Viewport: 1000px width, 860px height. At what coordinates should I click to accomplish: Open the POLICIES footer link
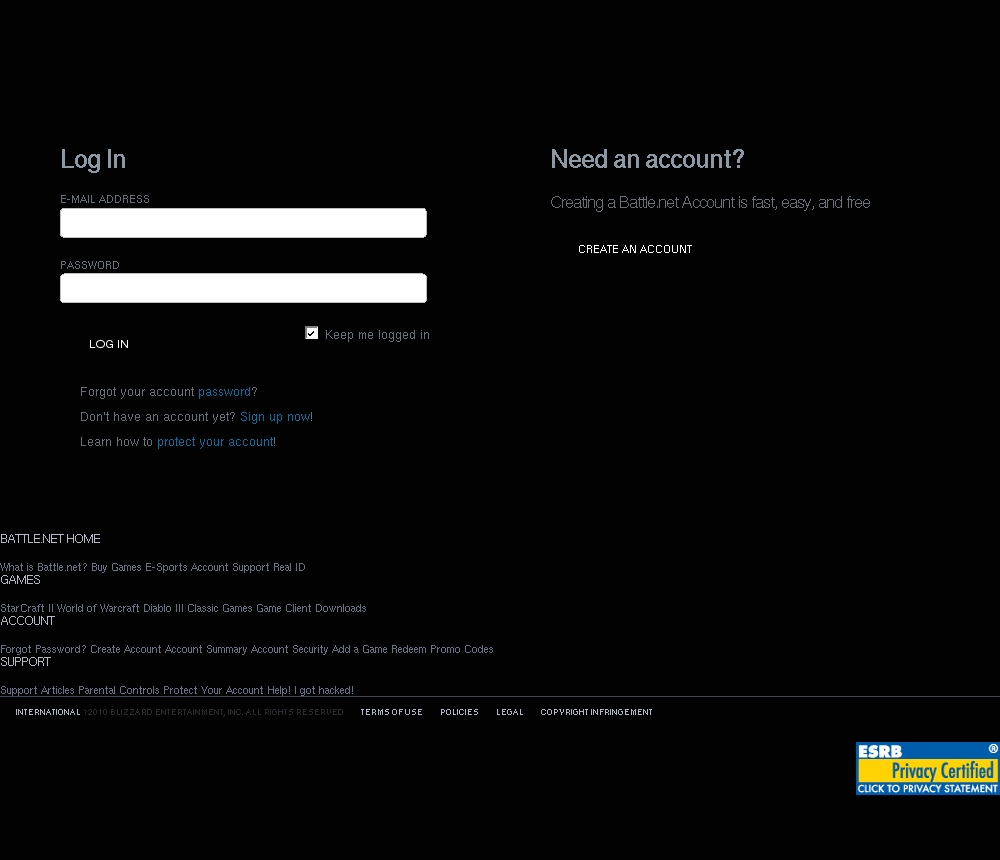coord(459,712)
